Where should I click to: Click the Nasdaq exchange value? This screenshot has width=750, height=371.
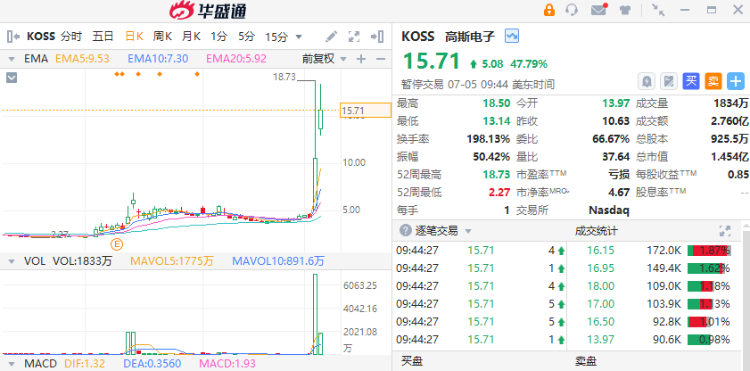click(608, 210)
